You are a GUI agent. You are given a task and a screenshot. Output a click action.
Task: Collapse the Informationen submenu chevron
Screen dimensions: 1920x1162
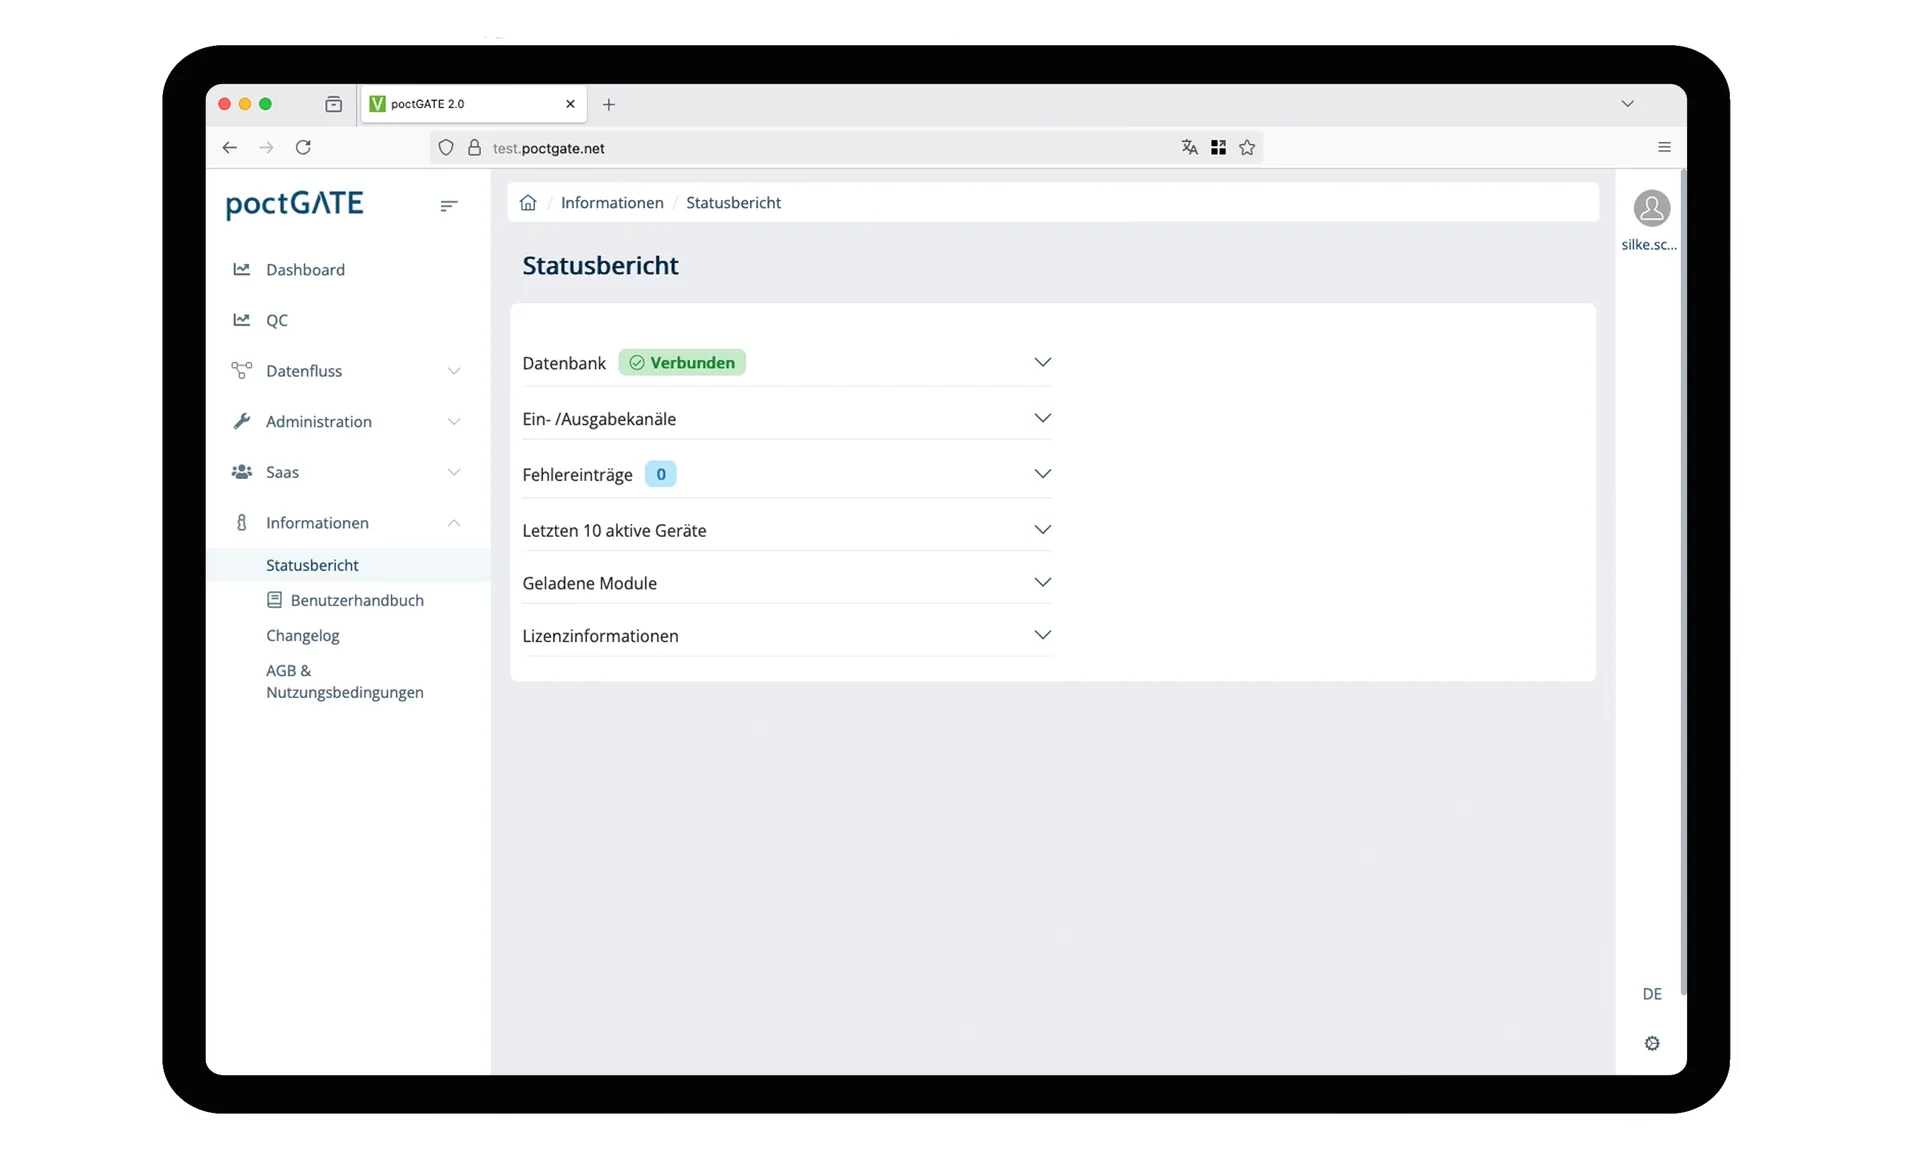[454, 523]
